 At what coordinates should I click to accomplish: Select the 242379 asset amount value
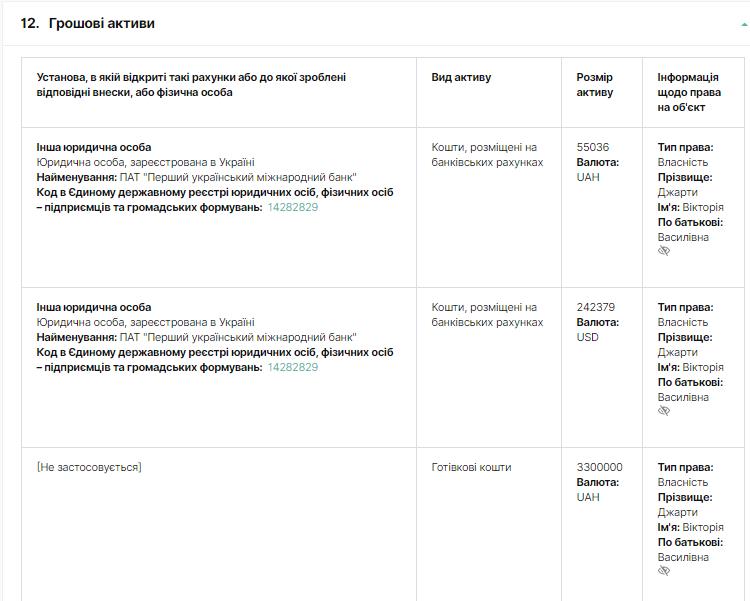(596, 307)
